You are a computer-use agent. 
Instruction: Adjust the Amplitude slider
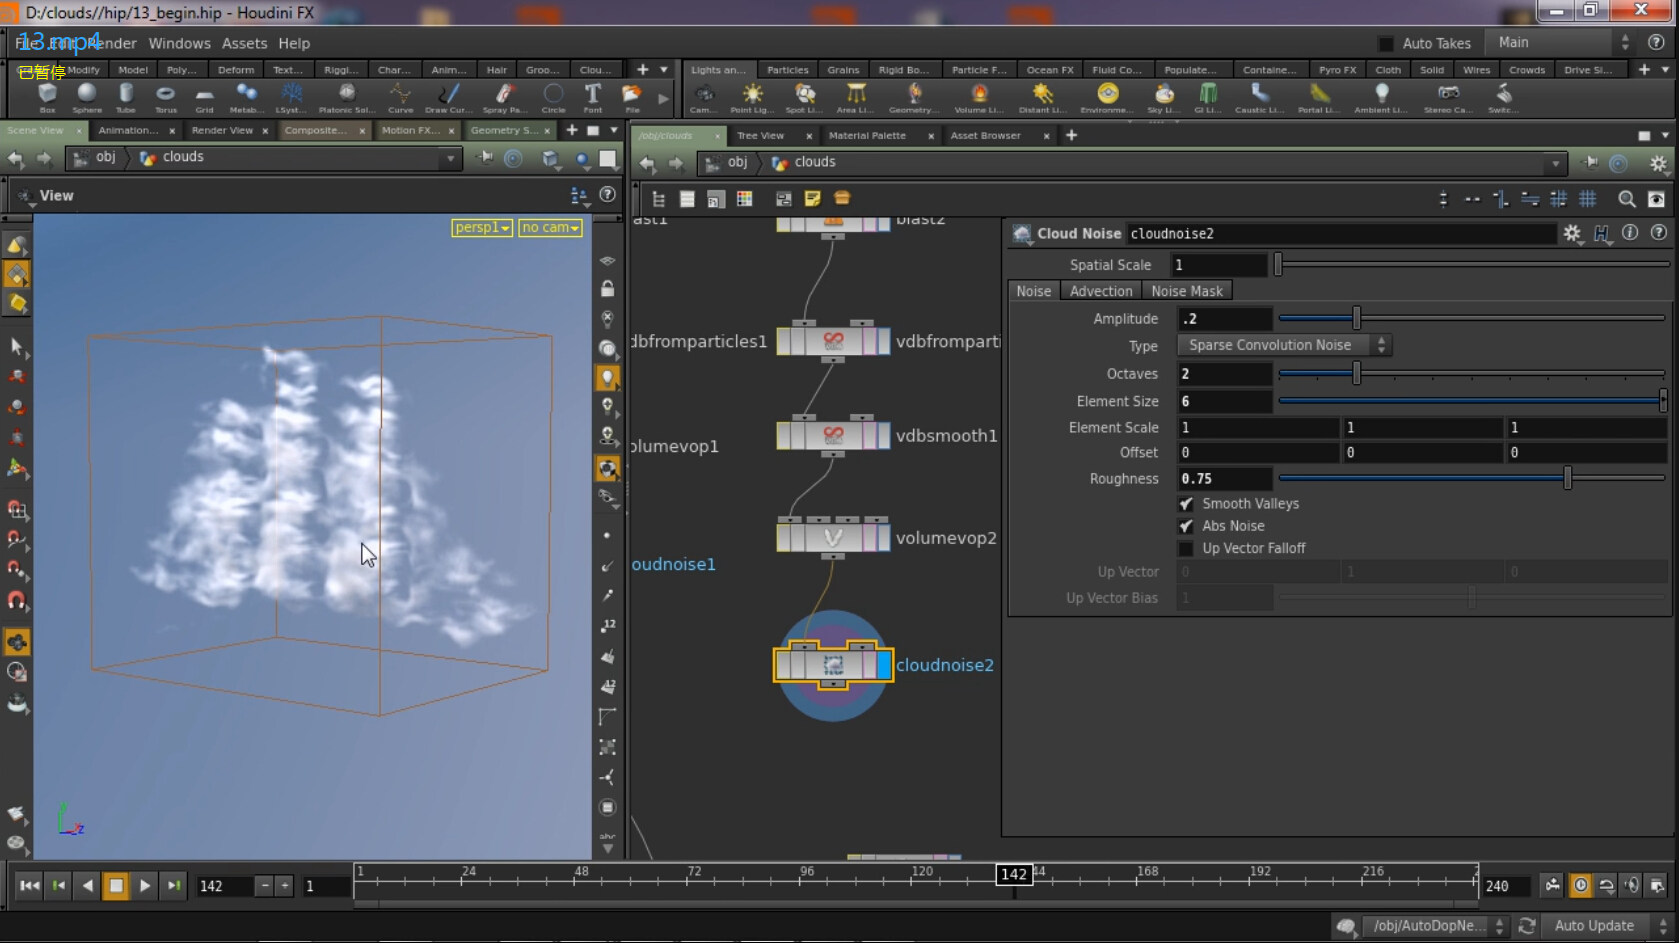pyautogui.click(x=1471, y=318)
